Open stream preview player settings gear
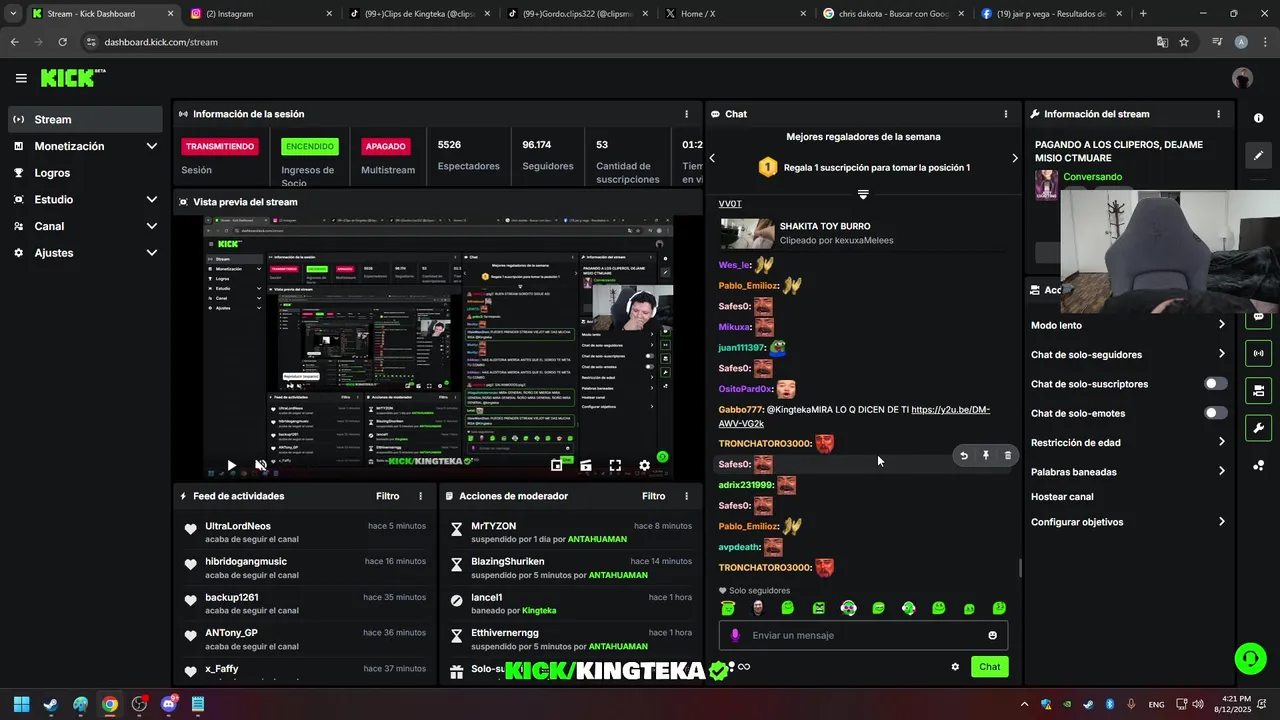The width and height of the screenshot is (1280, 720). coord(644,465)
